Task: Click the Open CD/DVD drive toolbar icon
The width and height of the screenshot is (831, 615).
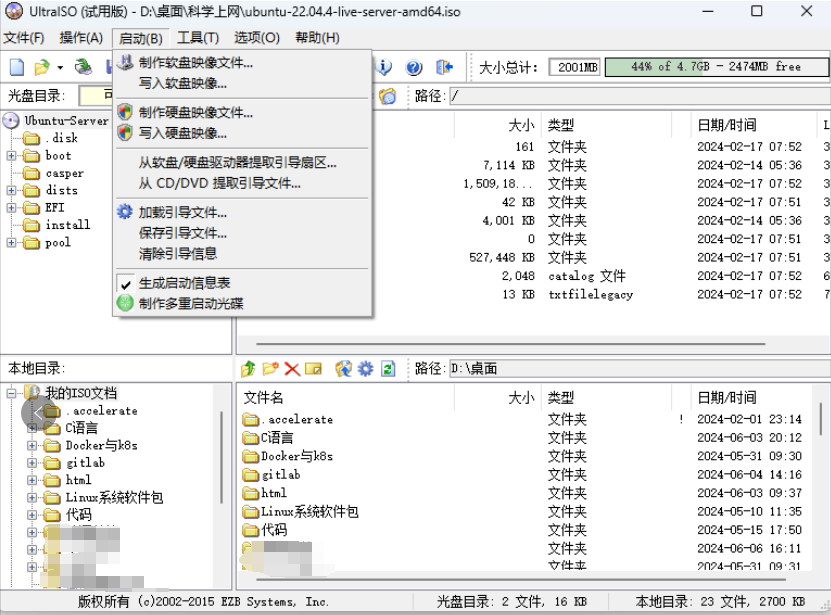Action: [x=83, y=67]
